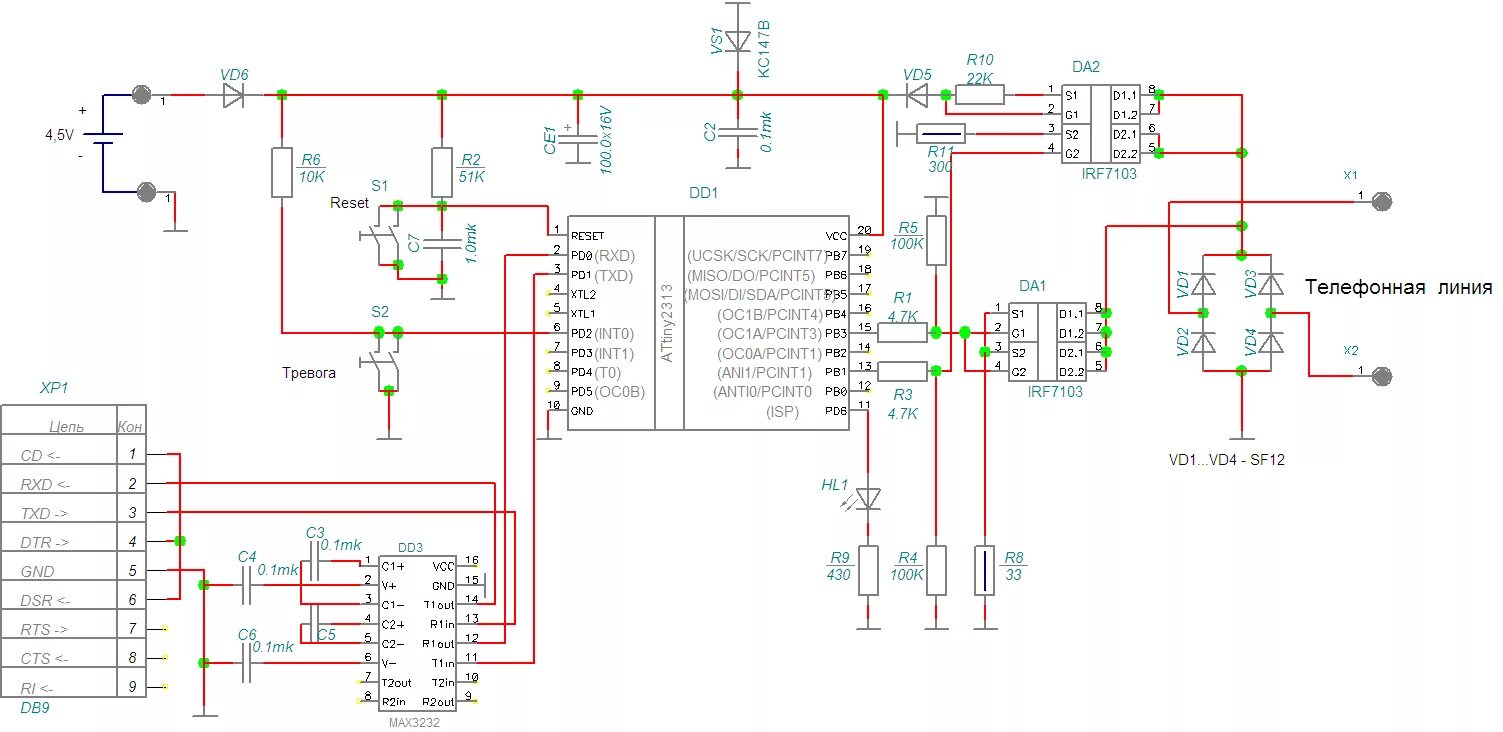Click the Телефонная линия caption
This screenshot has width=1503, height=732.
[x=1398, y=288]
